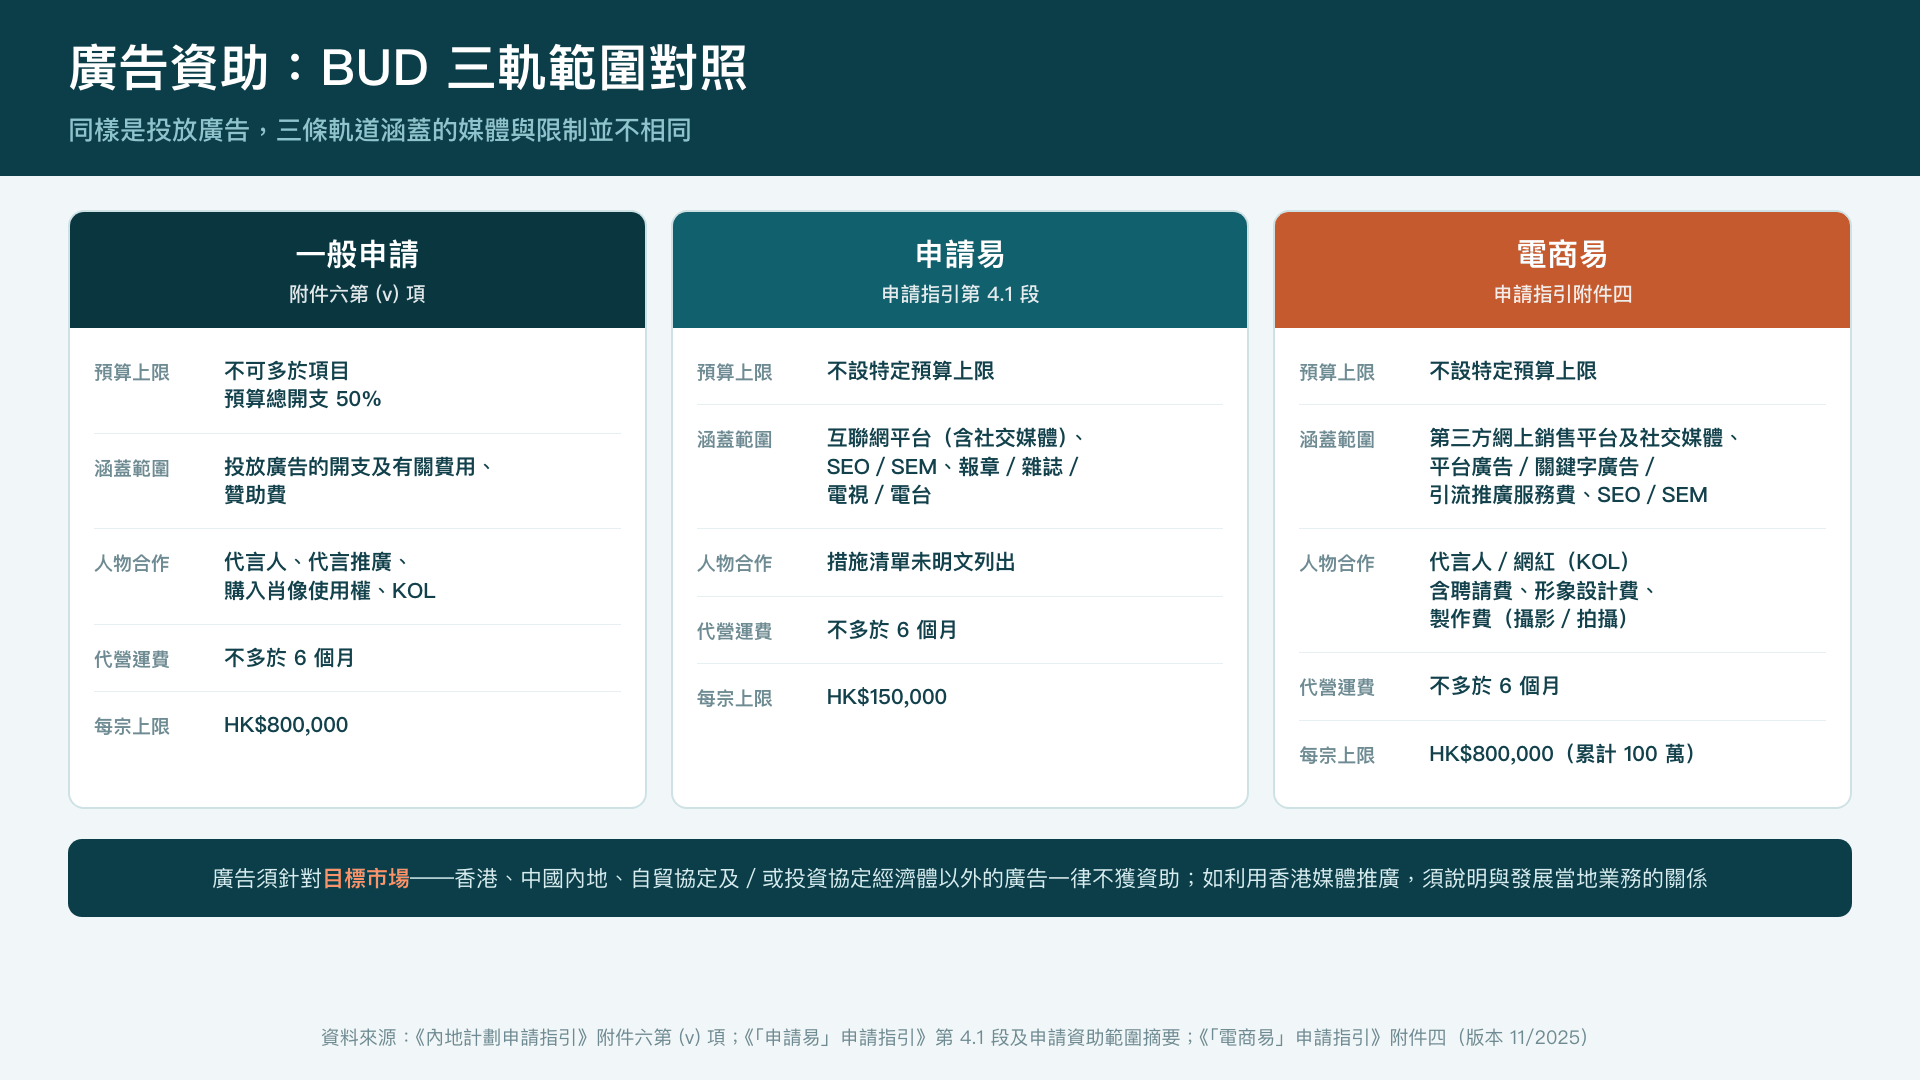The image size is (1920, 1080).
Task: Click HK$800,000（累計 100 萬） value
Action: pos(1566,754)
